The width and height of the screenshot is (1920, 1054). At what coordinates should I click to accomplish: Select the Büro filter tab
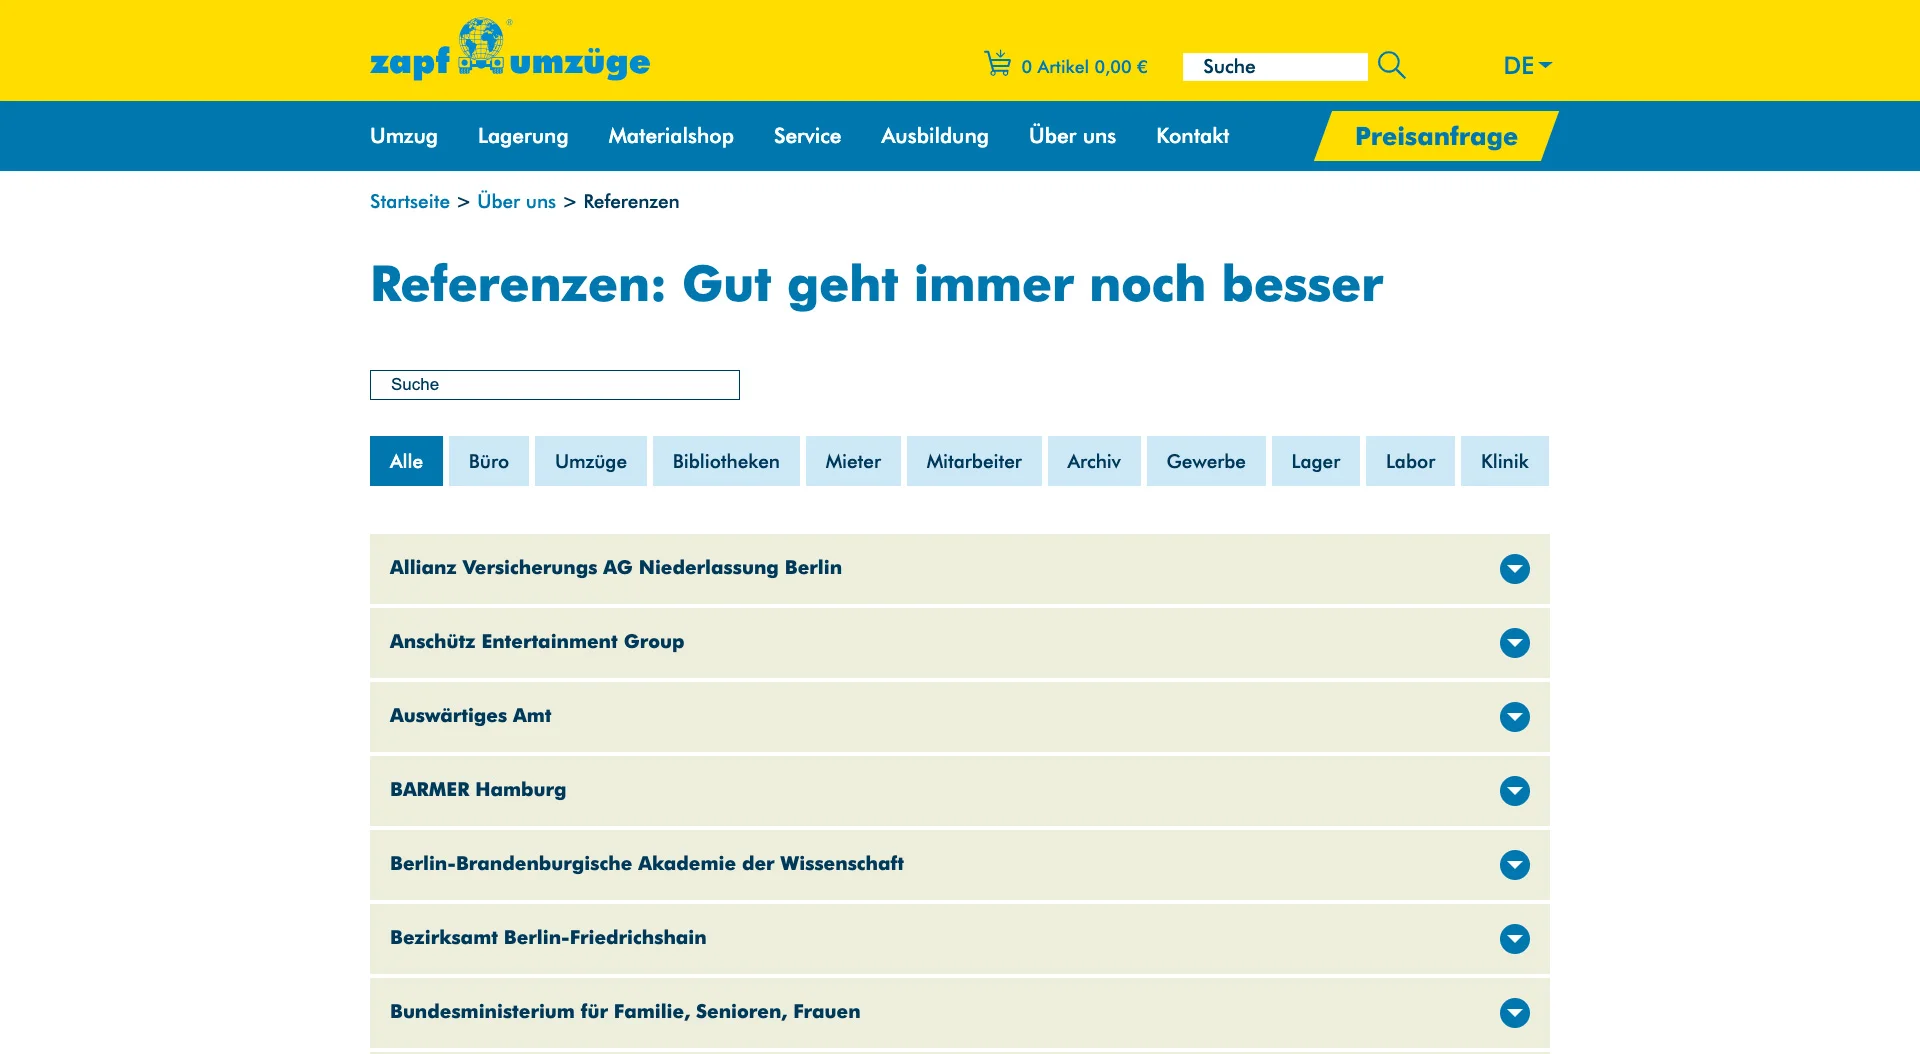click(x=488, y=461)
